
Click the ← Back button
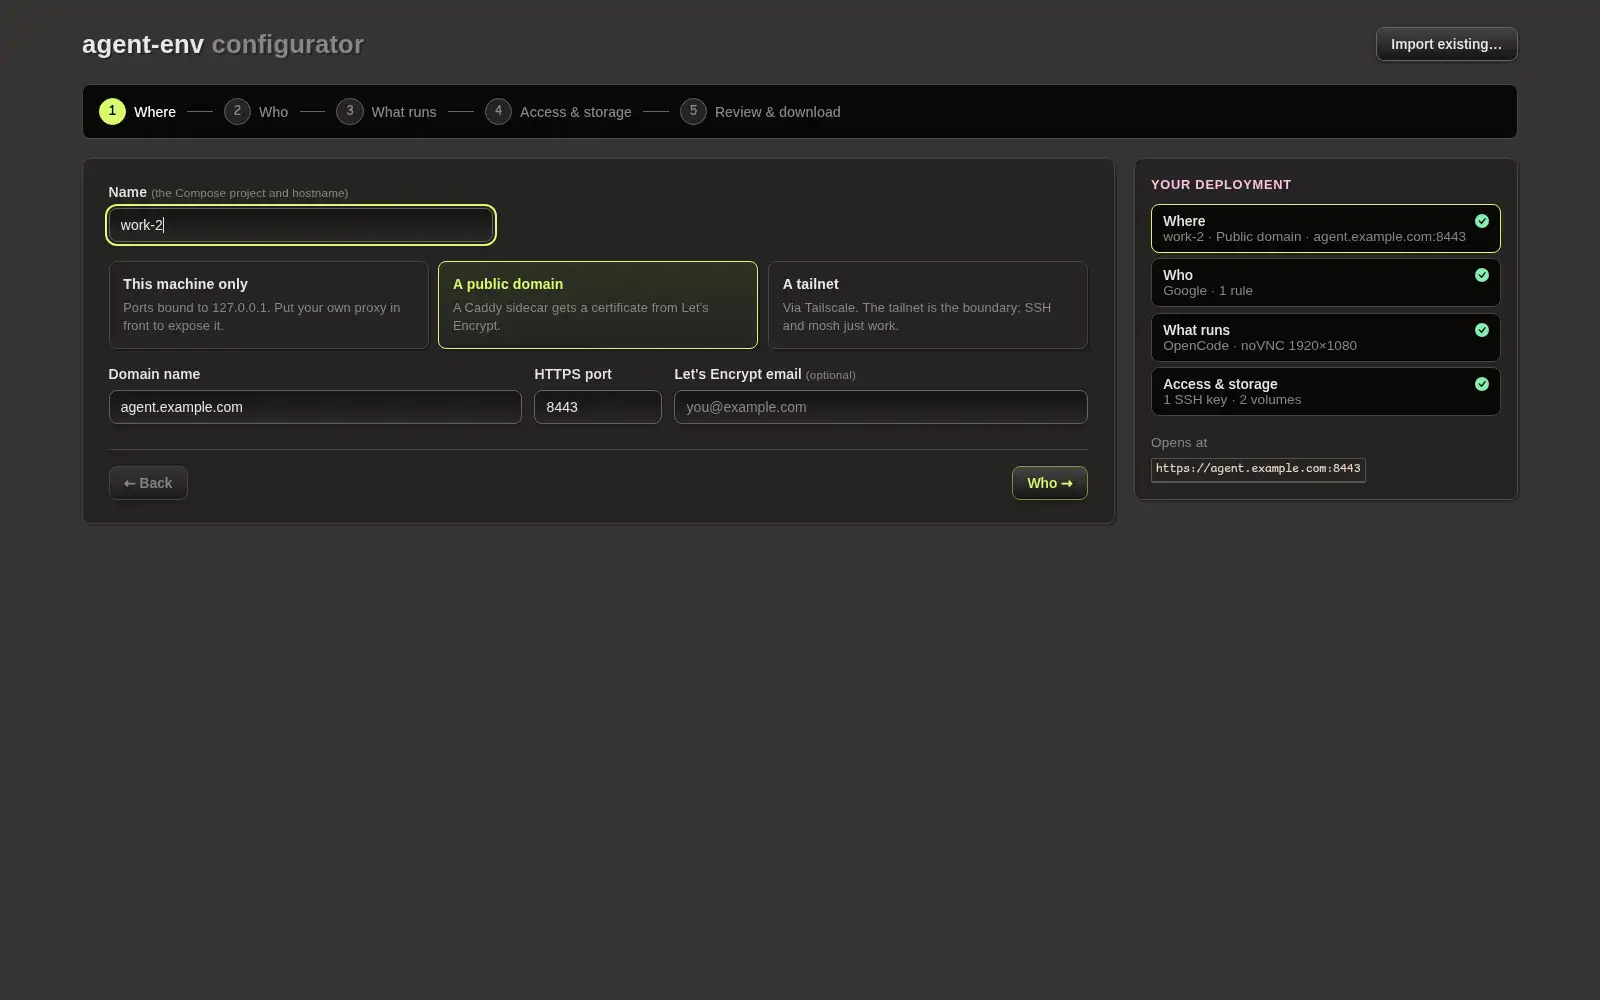pyautogui.click(x=148, y=483)
